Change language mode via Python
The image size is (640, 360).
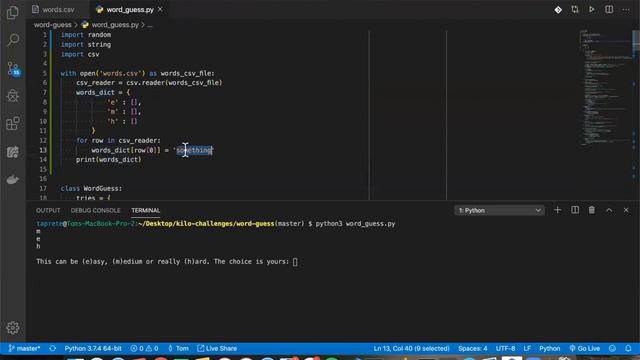549,348
